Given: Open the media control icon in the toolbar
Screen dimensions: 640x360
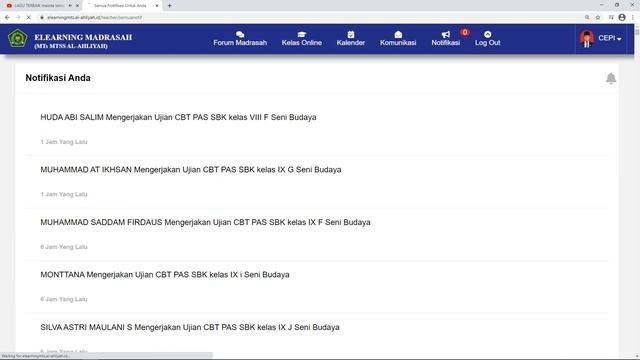Looking at the screenshot, I should 611,18.
